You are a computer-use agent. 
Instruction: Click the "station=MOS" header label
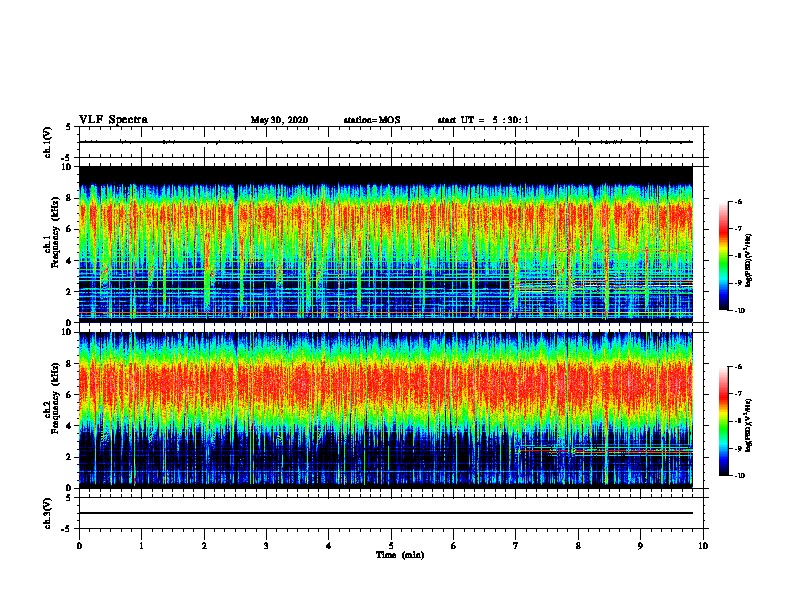372,120
